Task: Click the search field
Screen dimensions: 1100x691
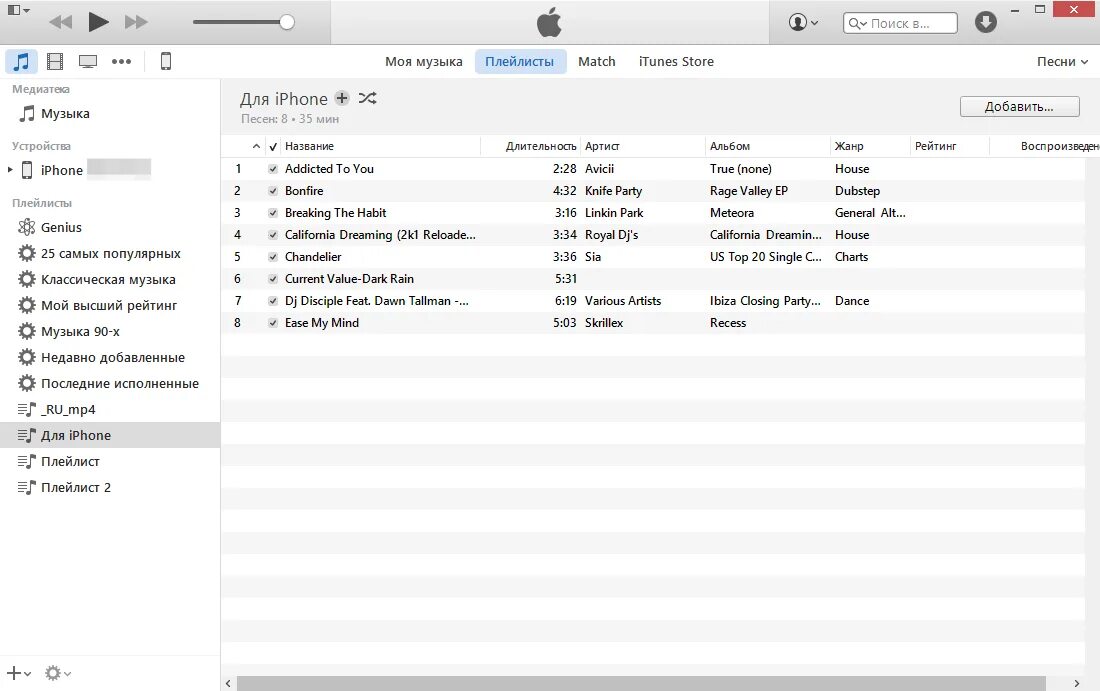Action: coord(900,23)
